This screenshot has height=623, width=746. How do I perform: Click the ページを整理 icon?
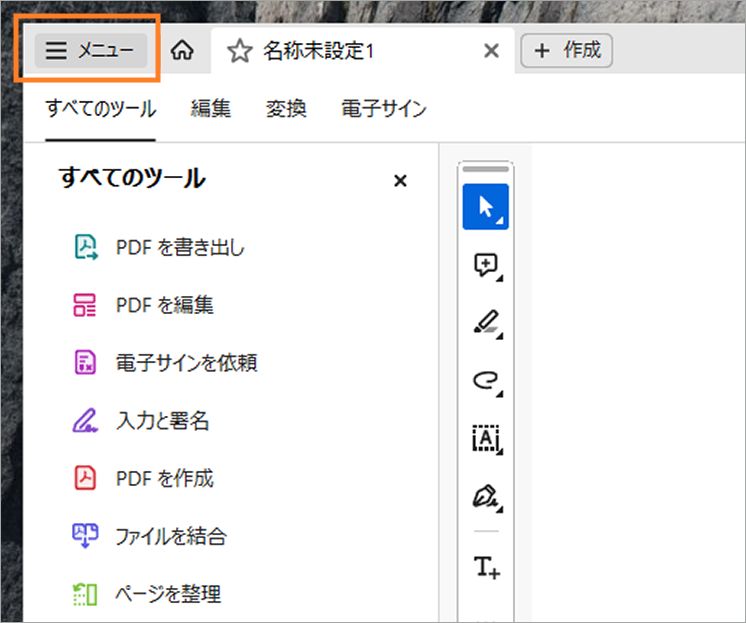[85, 594]
